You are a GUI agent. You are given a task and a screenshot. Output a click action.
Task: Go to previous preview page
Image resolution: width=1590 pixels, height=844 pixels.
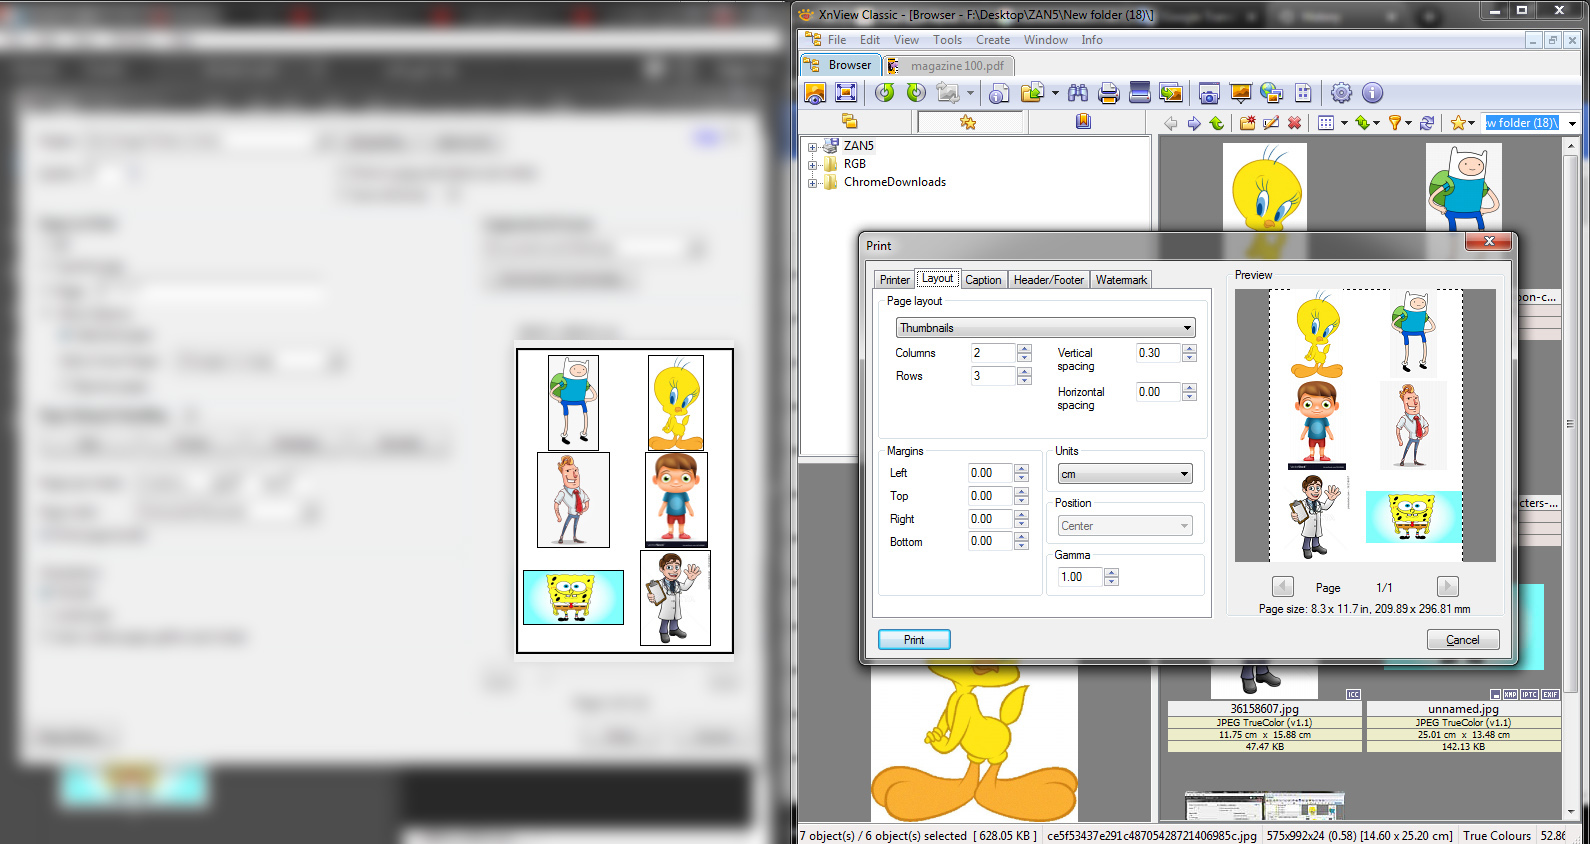click(x=1283, y=587)
